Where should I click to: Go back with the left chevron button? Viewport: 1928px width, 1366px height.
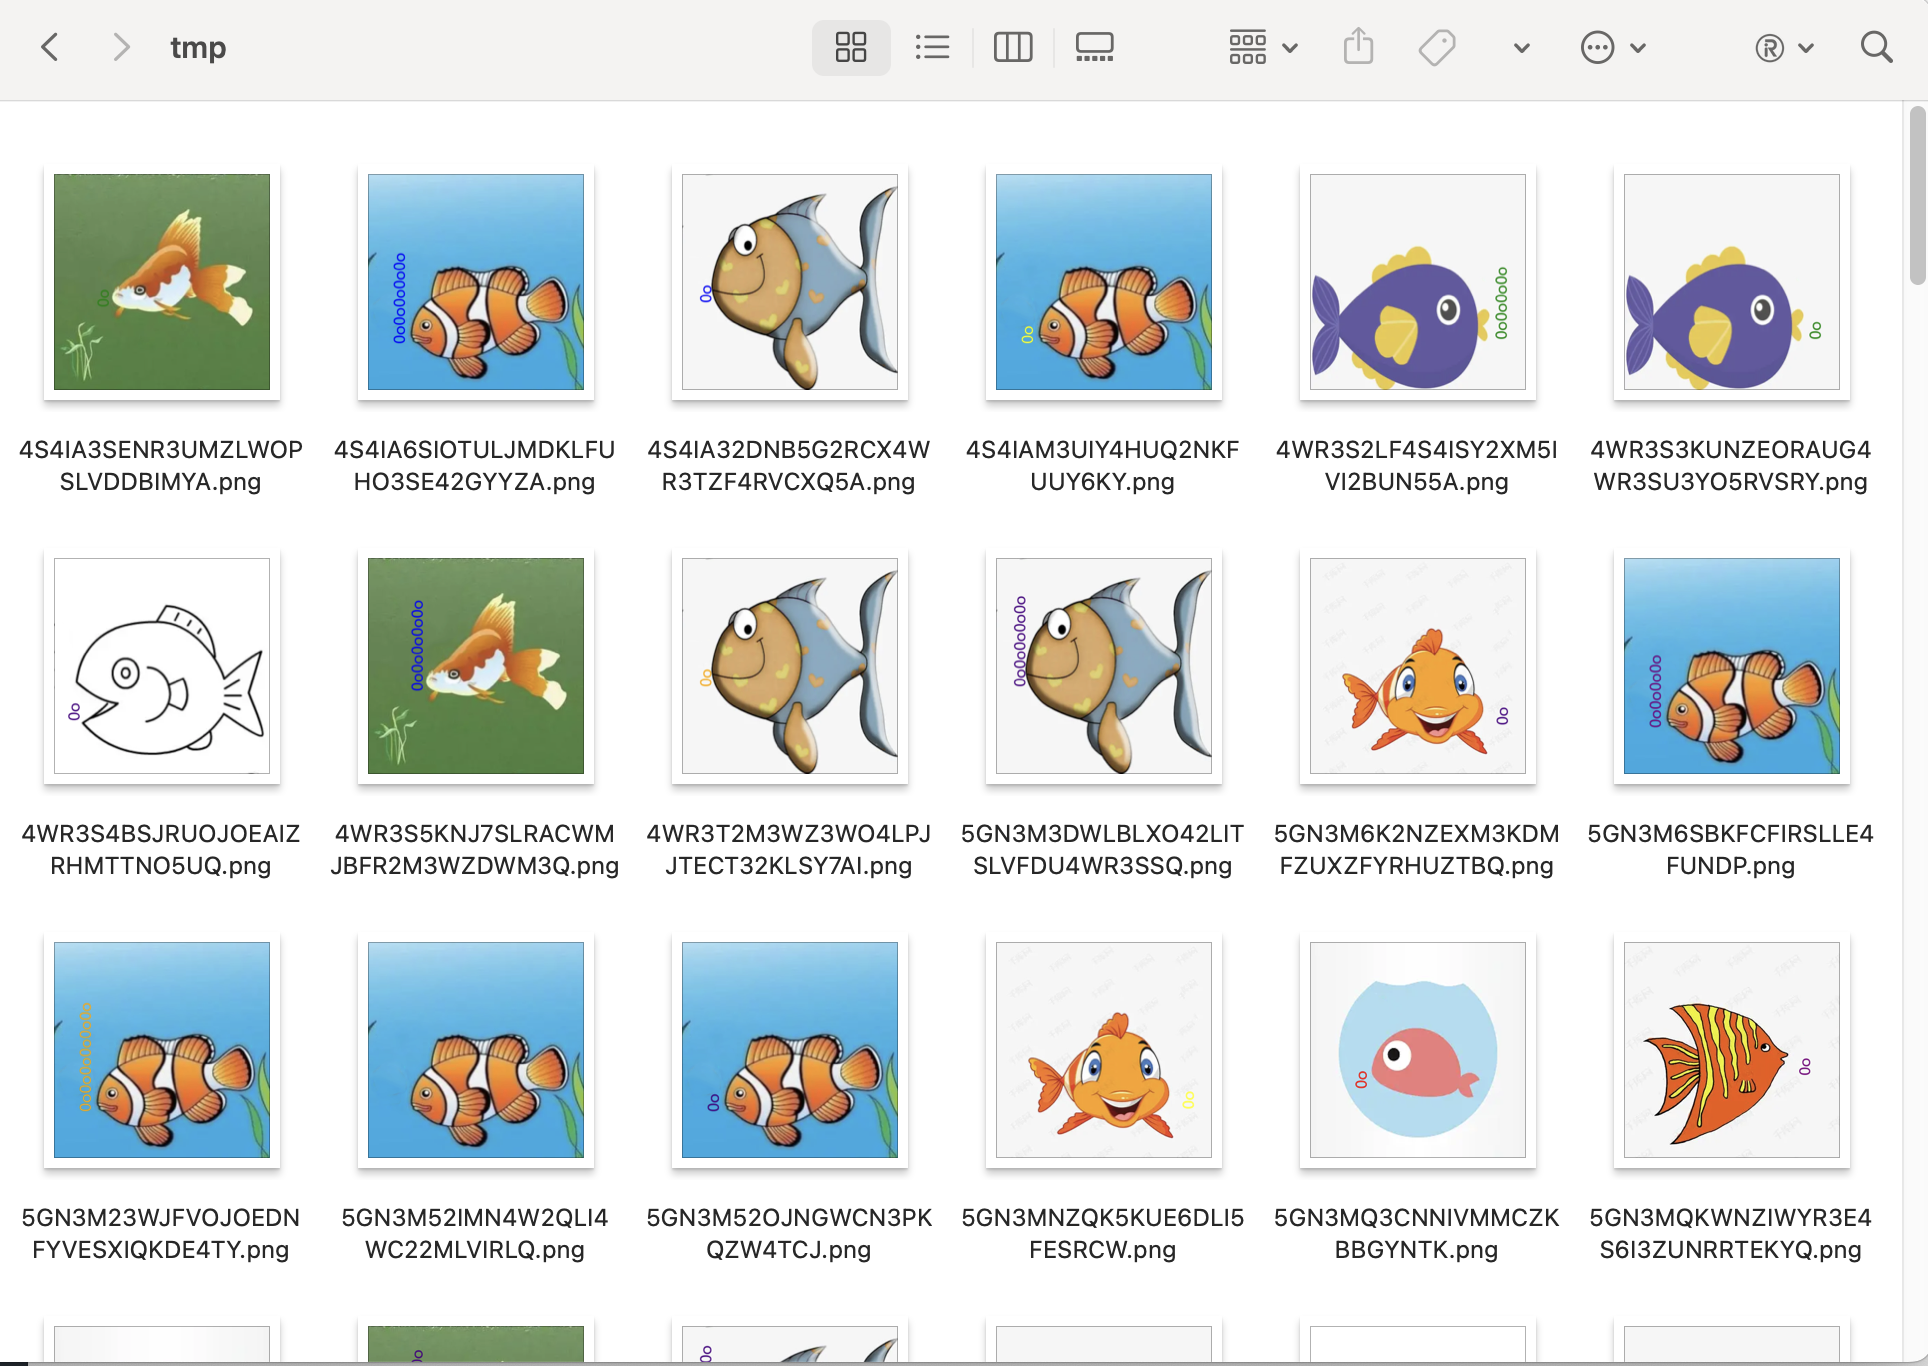tap(50, 47)
